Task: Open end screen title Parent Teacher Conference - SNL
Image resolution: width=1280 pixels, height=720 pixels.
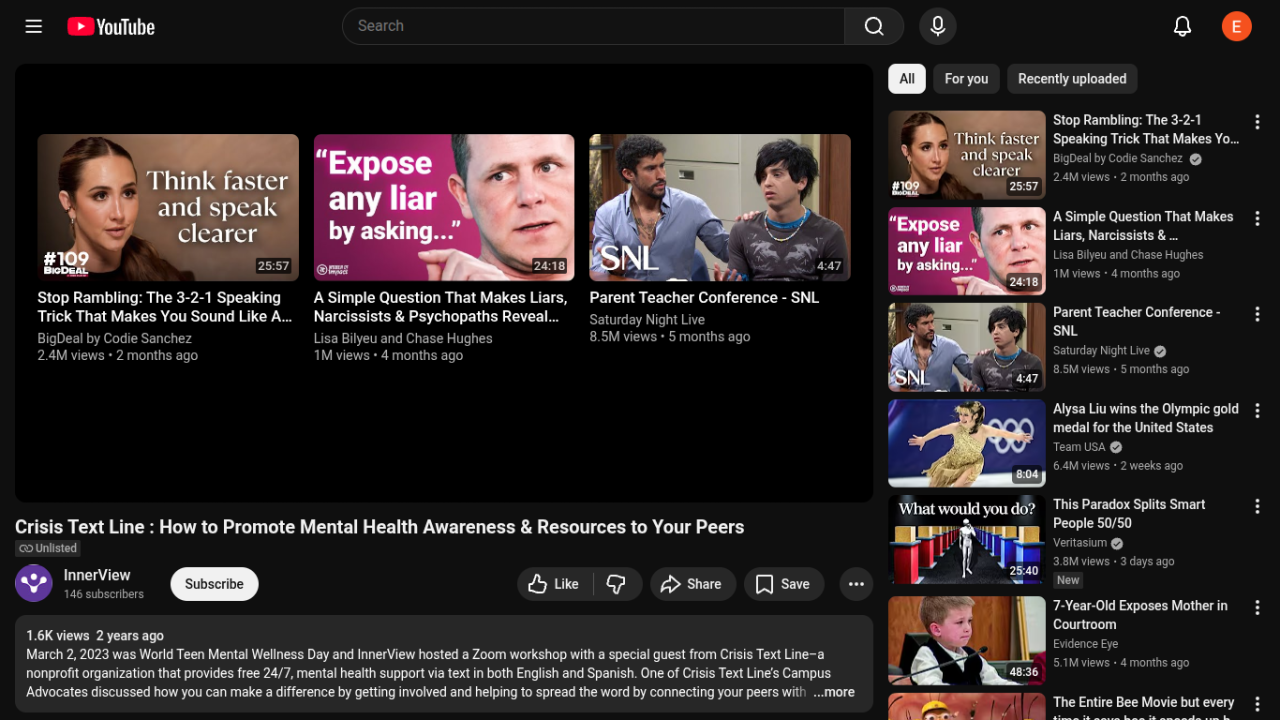Action: coord(704,298)
